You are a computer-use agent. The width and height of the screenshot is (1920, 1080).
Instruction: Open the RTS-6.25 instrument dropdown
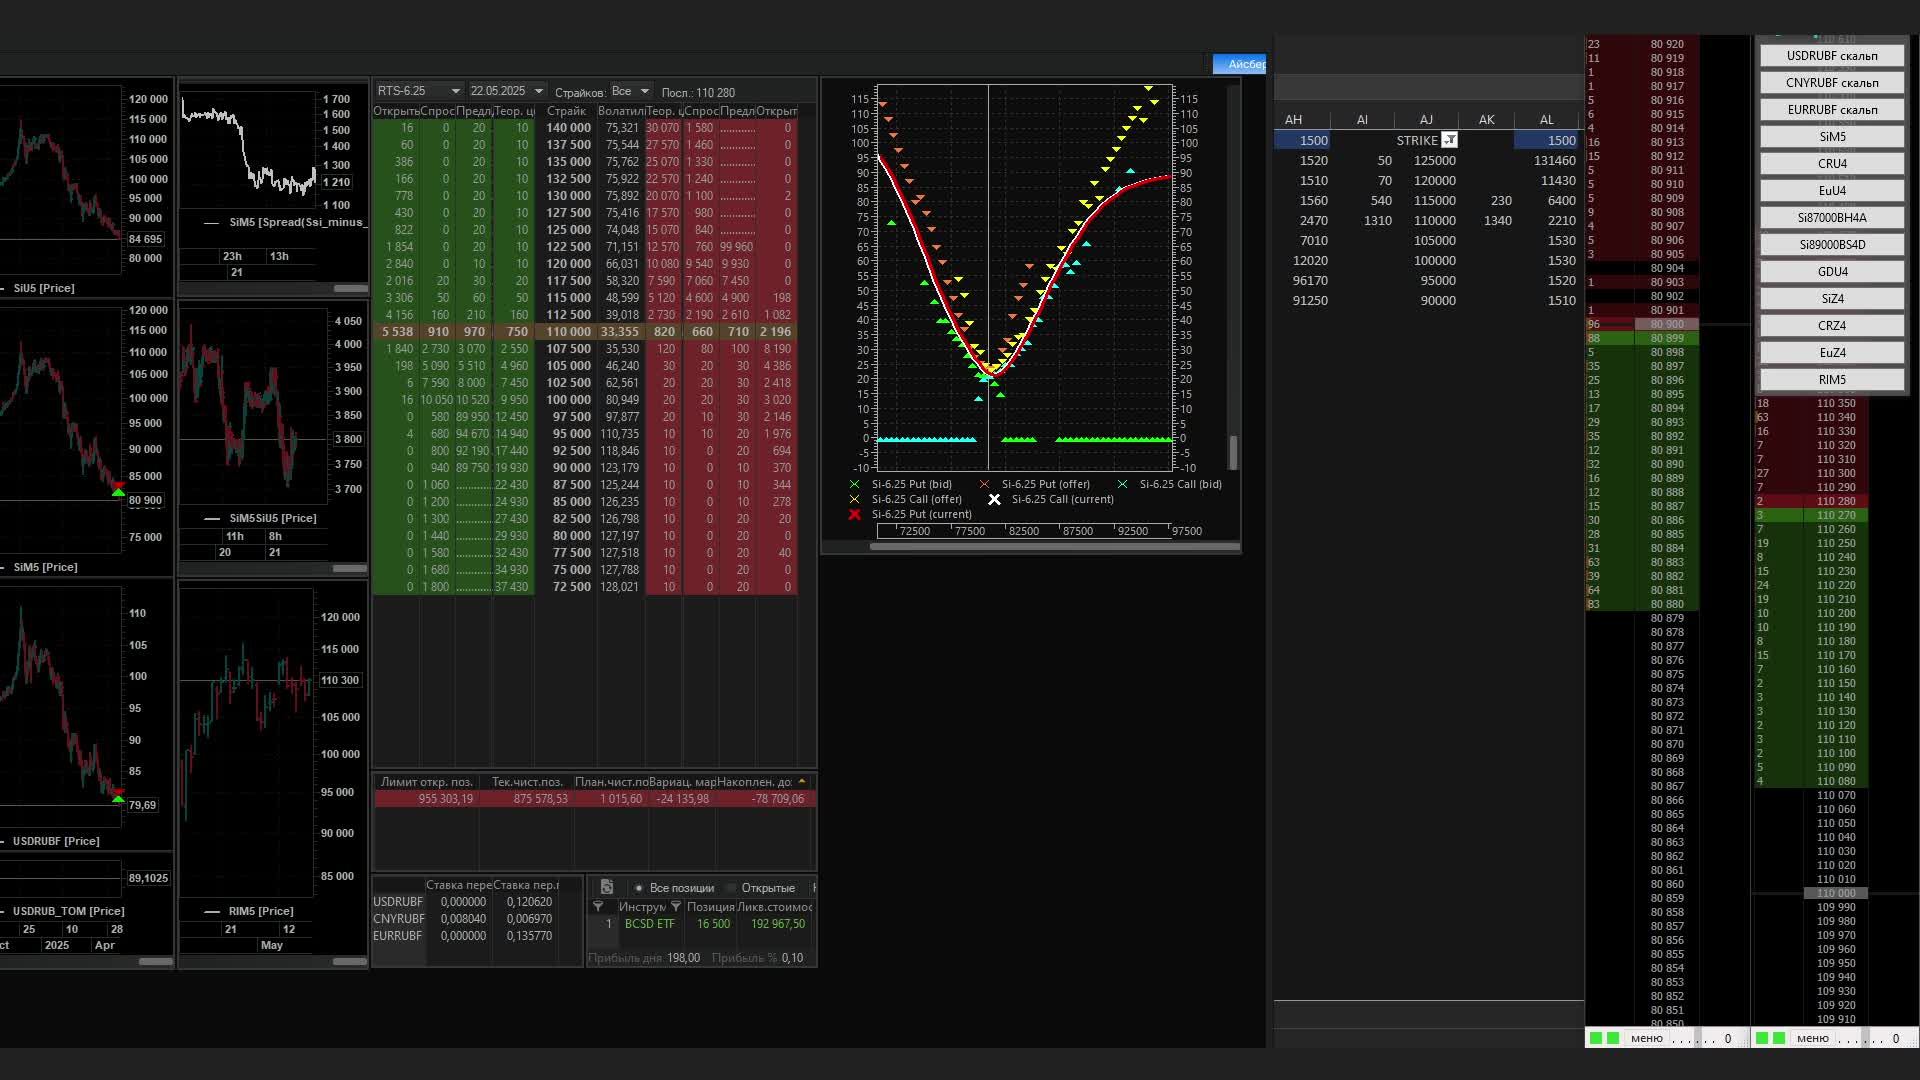click(x=456, y=91)
